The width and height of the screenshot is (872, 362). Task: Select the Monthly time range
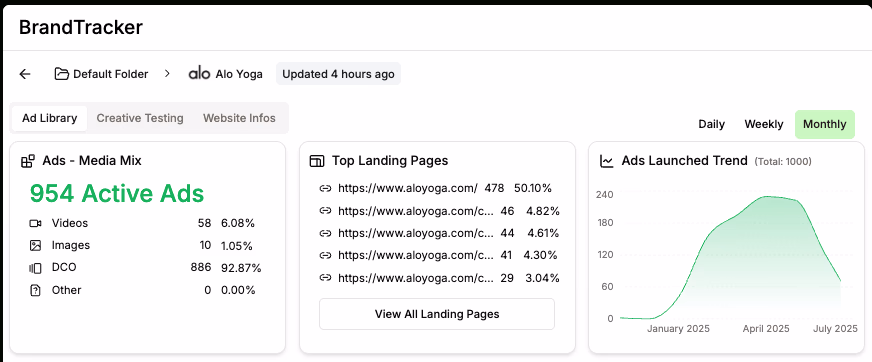(825, 125)
